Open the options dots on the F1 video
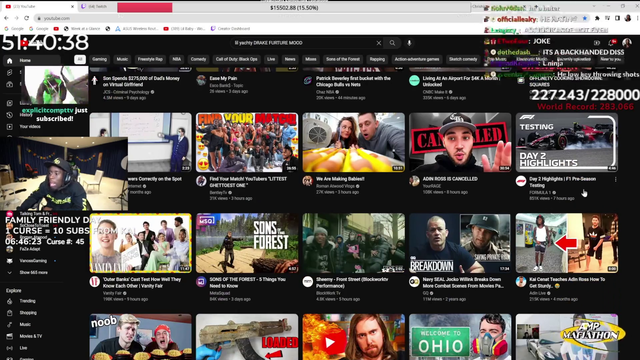 [616, 179]
